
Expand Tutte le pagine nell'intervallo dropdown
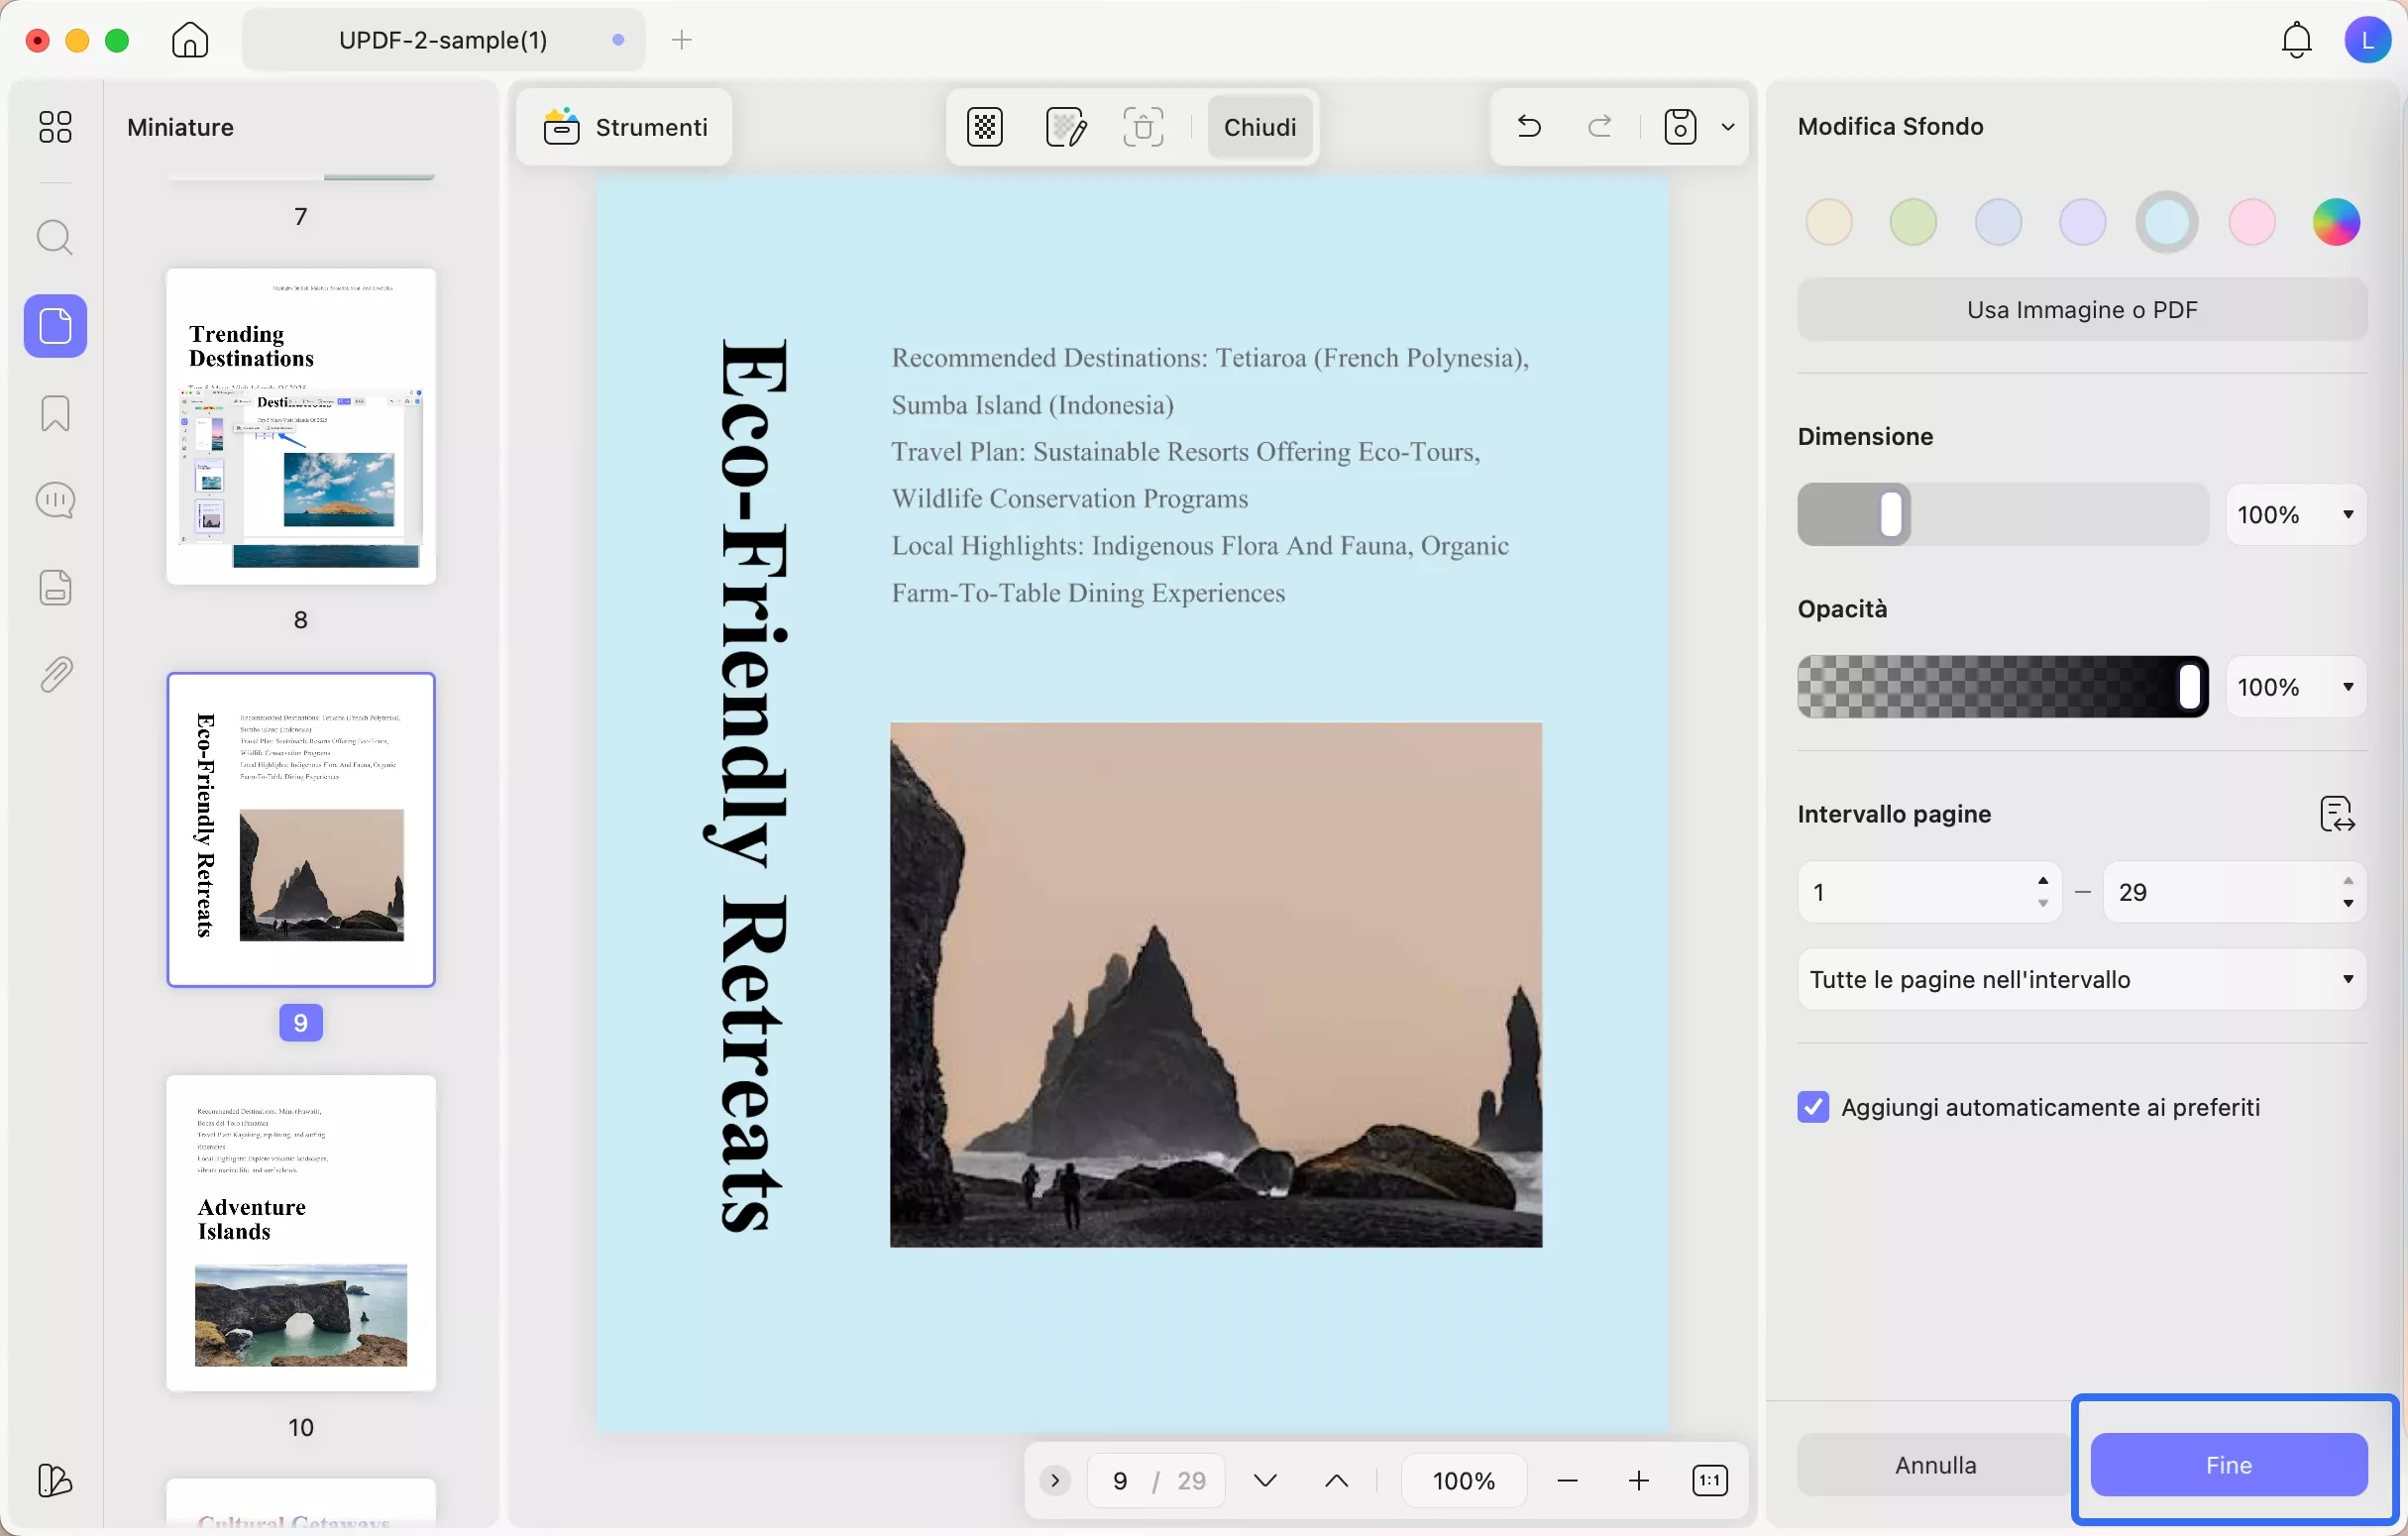[2082, 979]
